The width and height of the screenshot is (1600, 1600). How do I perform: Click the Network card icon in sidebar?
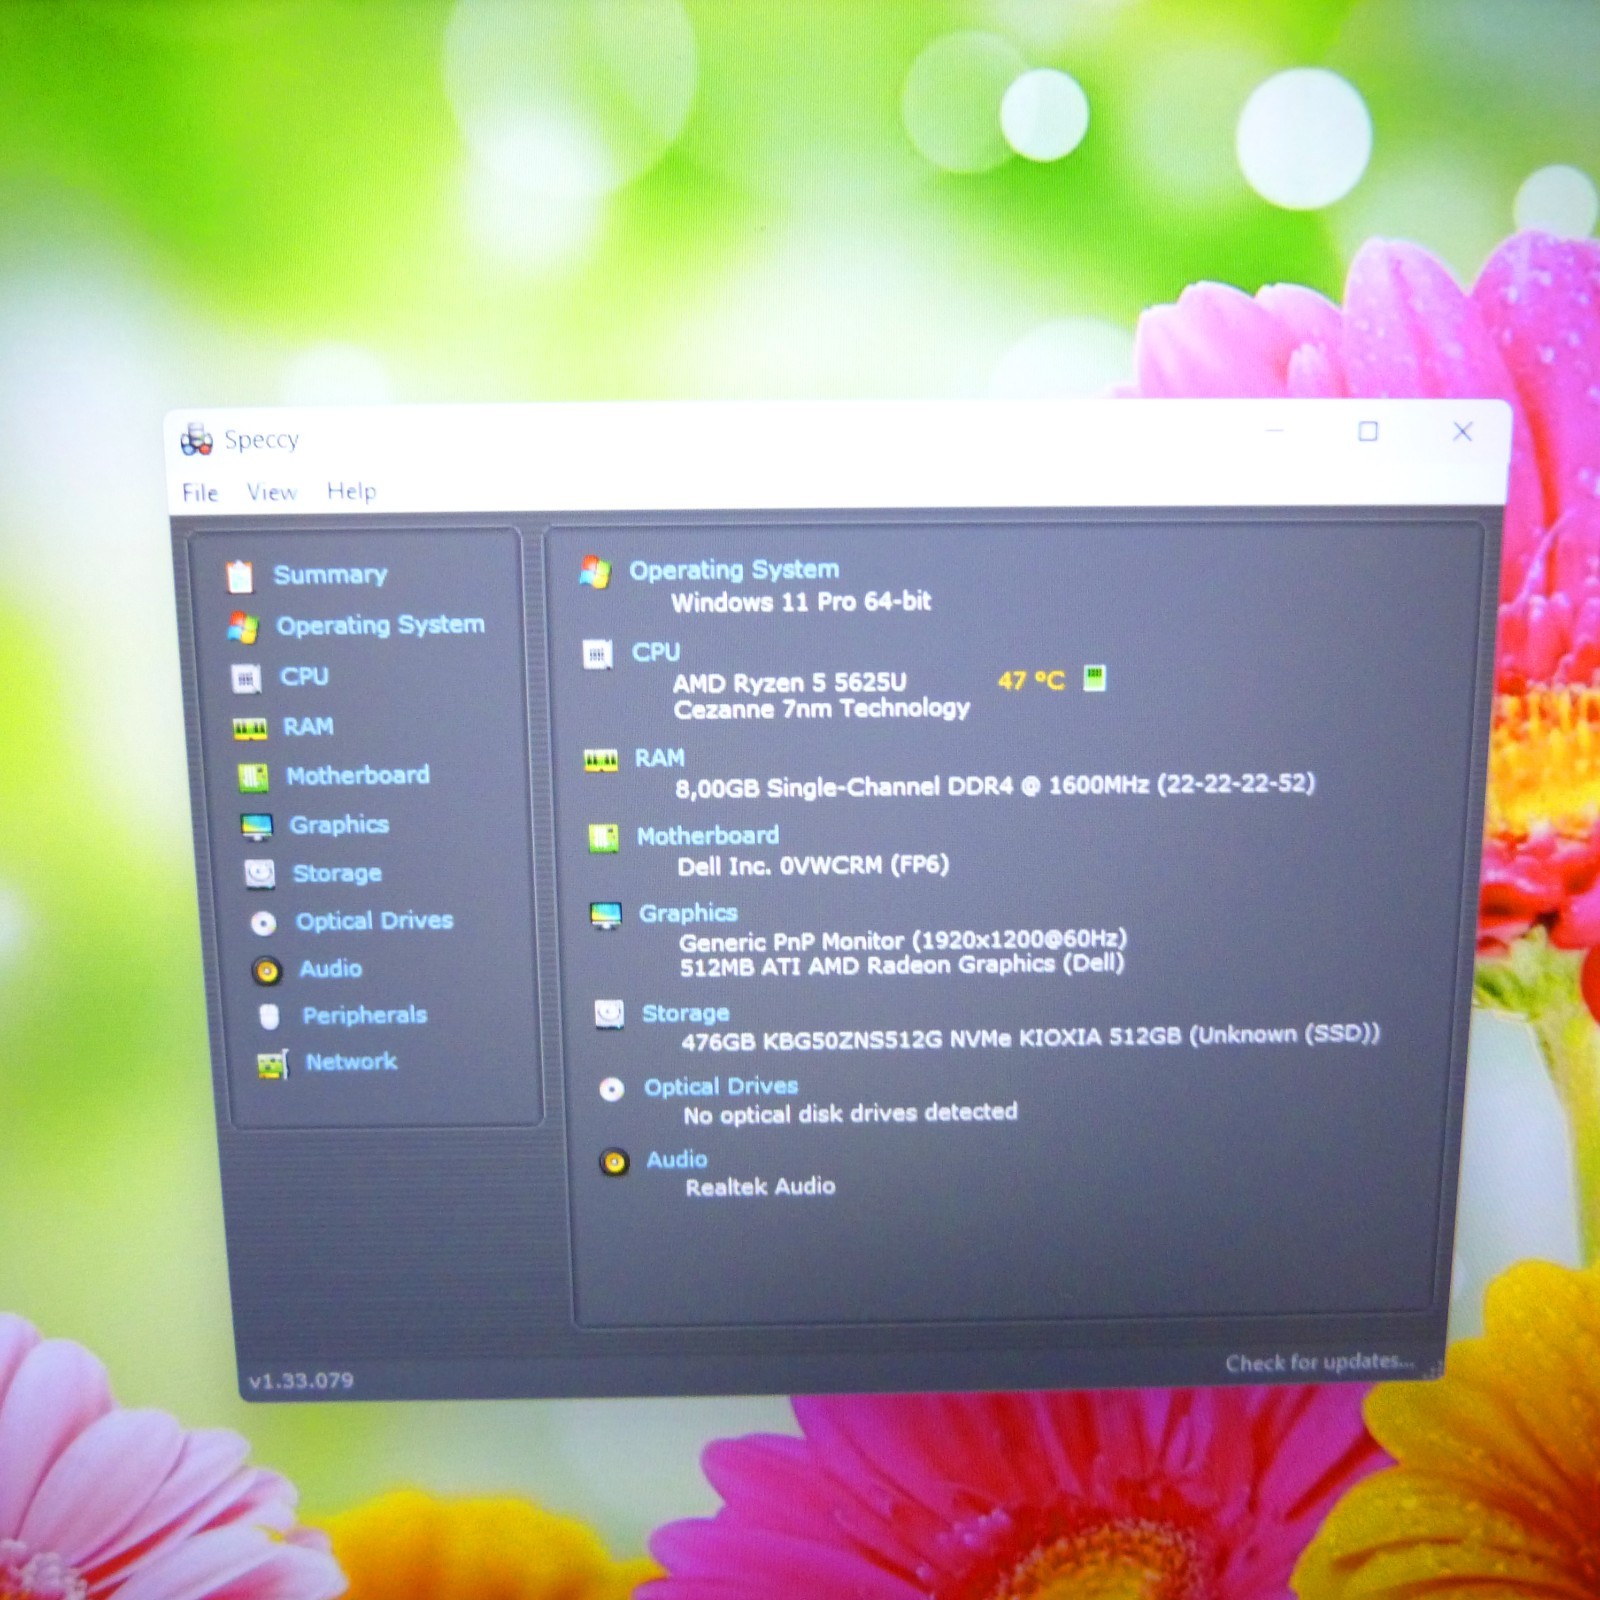[273, 1065]
